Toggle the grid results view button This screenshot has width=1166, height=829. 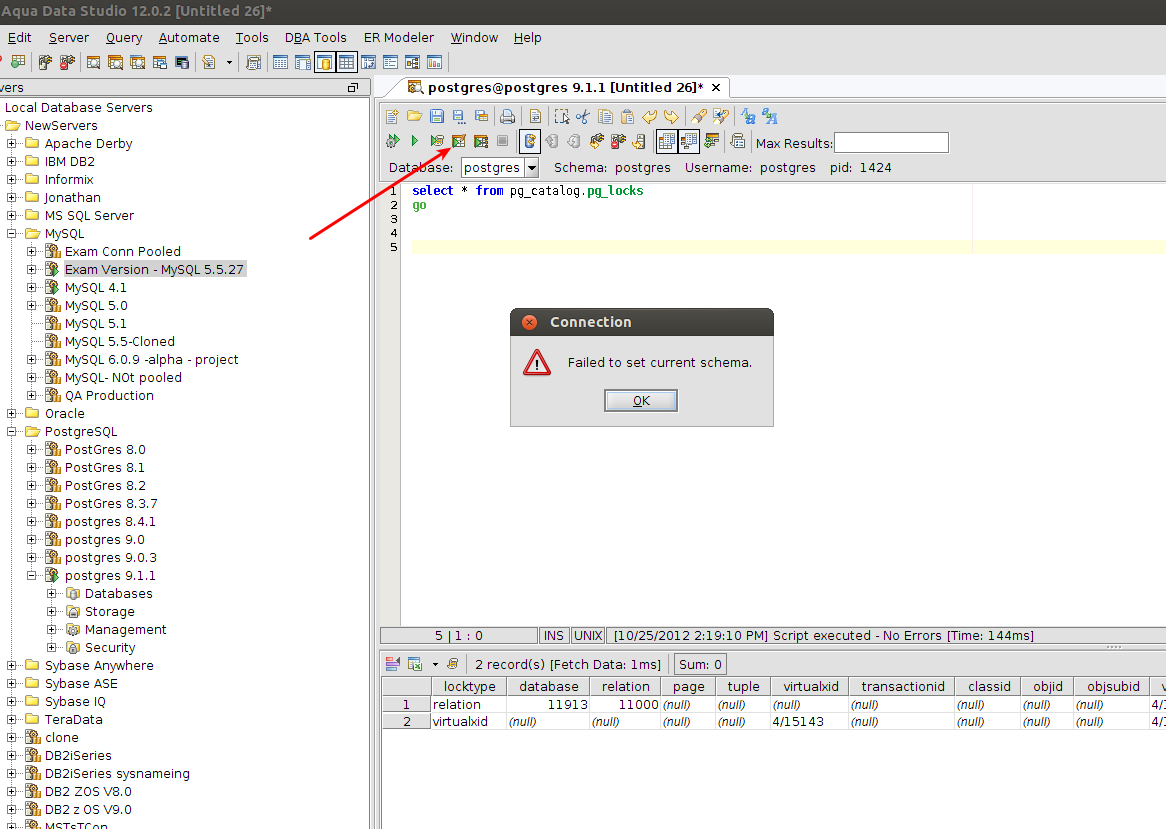click(x=666, y=141)
